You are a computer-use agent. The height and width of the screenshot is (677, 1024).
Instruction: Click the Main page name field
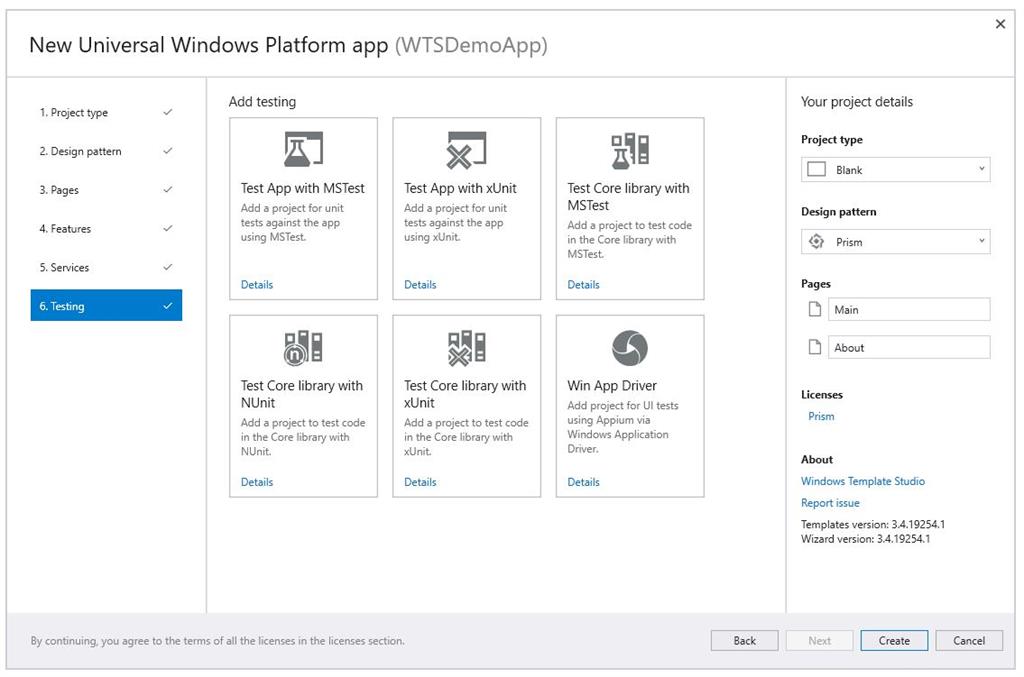[908, 309]
